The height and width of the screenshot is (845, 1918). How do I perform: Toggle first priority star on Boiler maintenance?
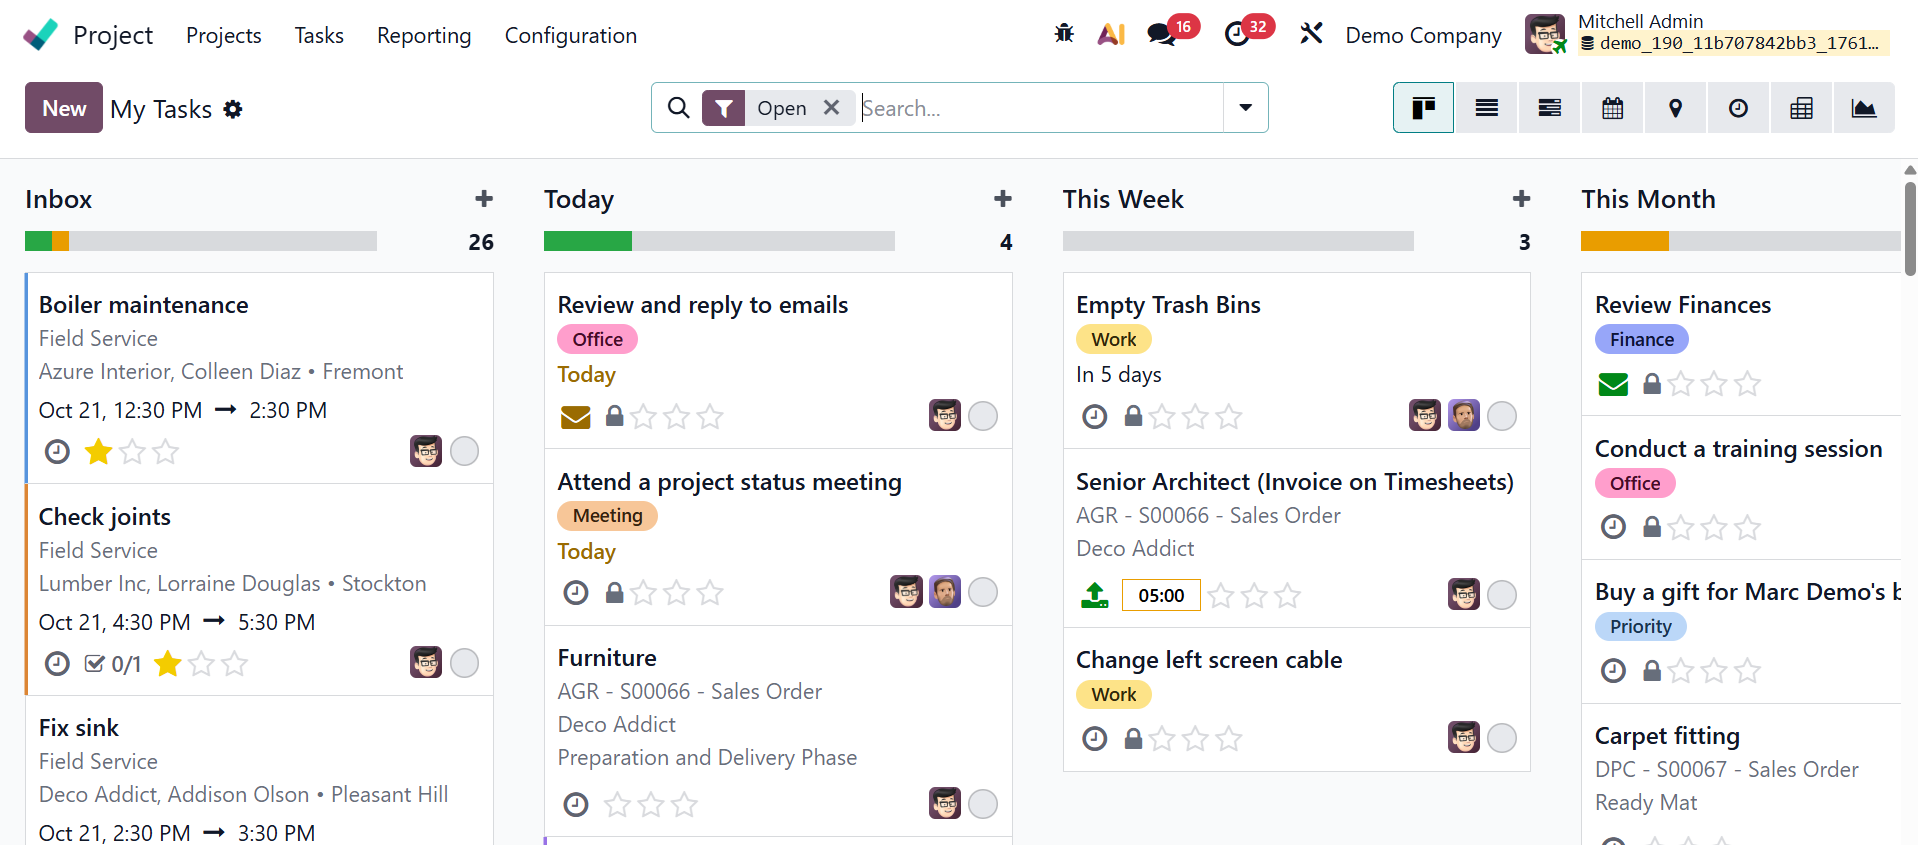click(x=98, y=452)
